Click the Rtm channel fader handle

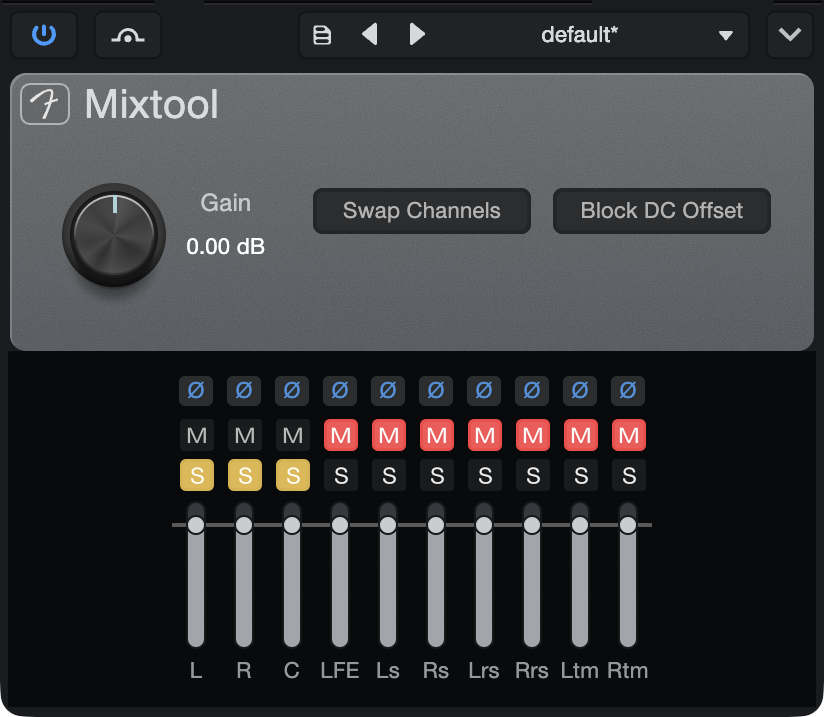(628, 525)
